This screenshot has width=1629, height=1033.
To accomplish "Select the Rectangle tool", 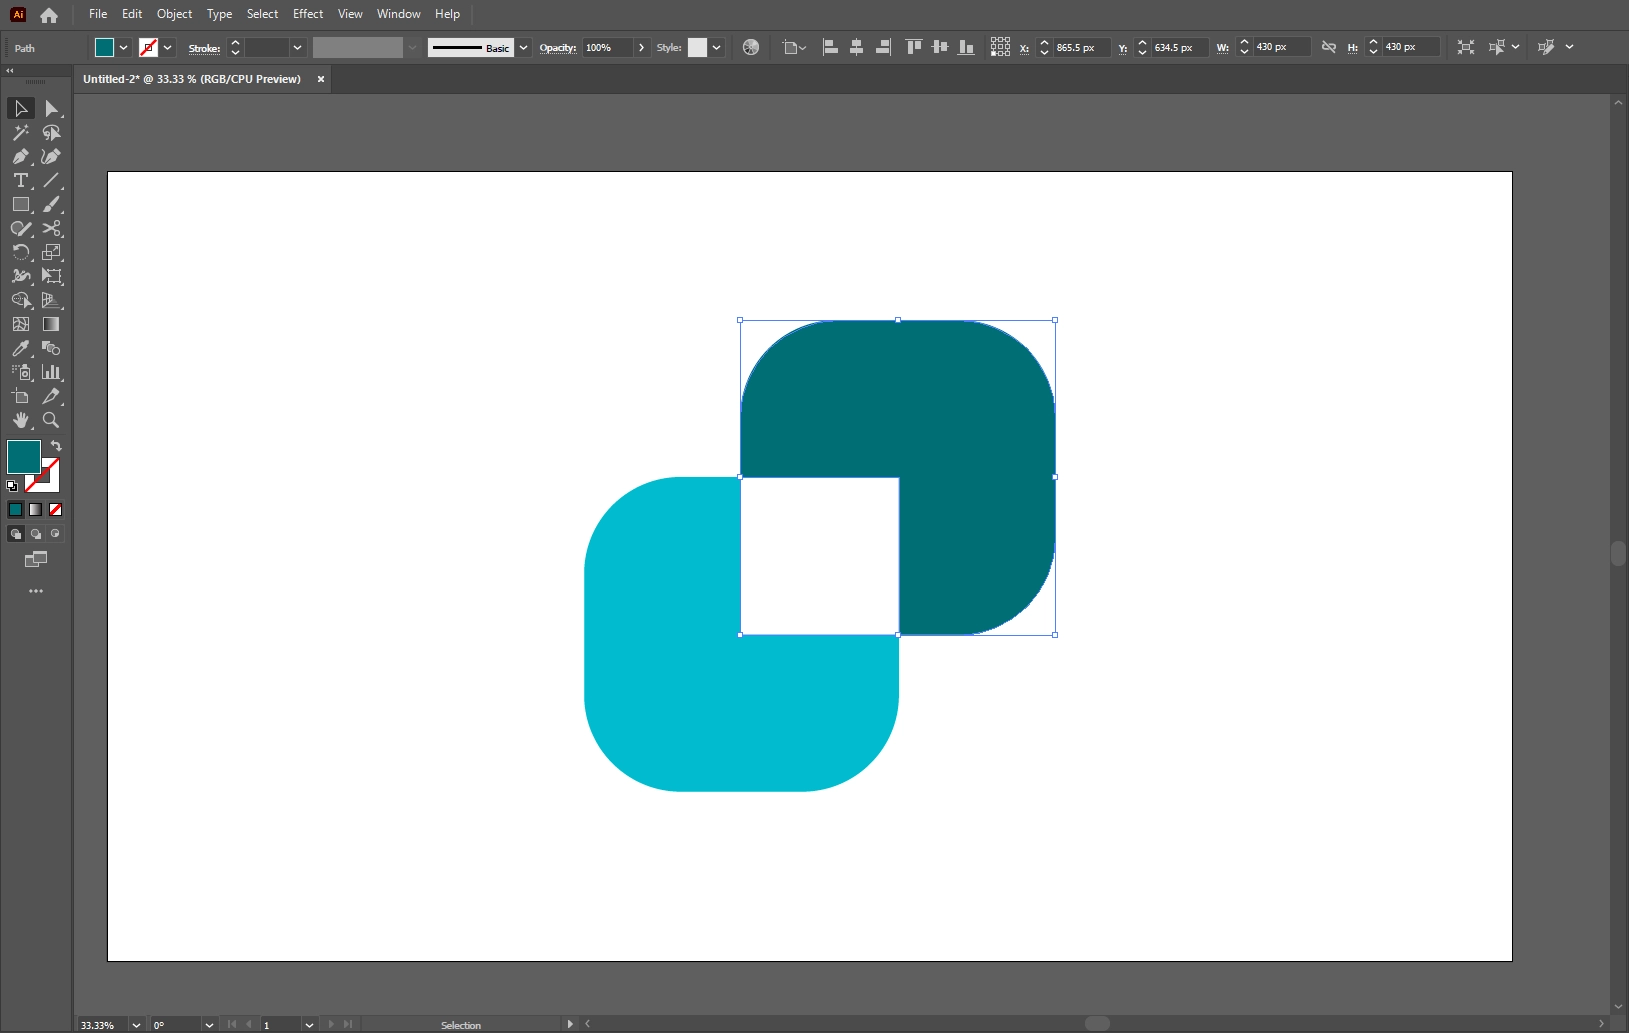I will click(21, 204).
